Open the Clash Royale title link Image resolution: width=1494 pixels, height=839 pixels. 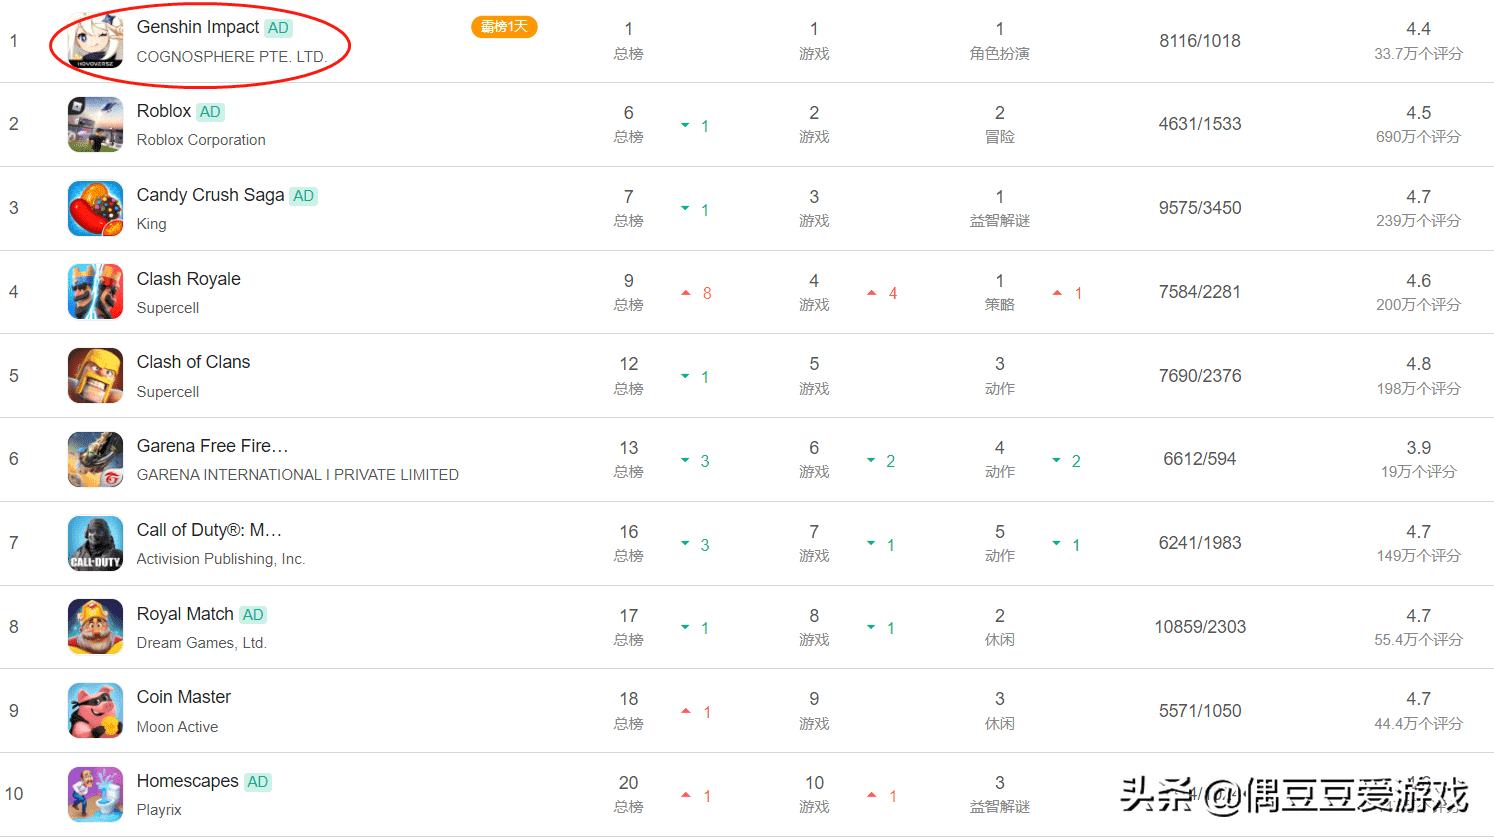[x=189, y=279]
